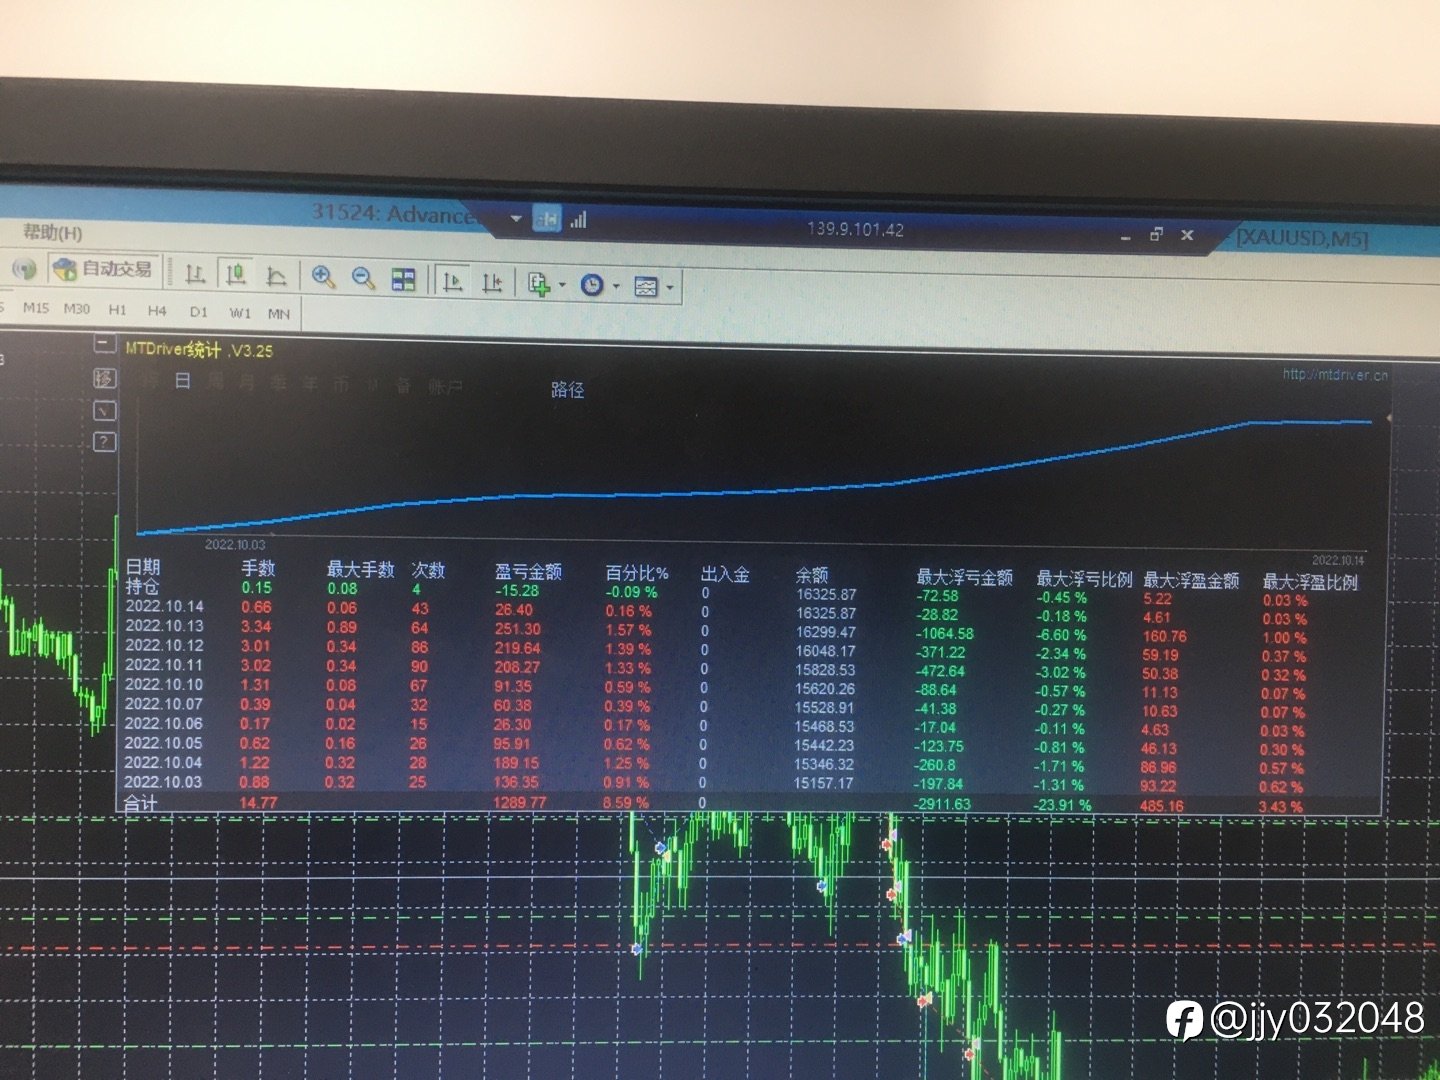The height and width of the screenshot is (1080, 1440).
Task: Click the 合计 total row label
Action: 141,803
